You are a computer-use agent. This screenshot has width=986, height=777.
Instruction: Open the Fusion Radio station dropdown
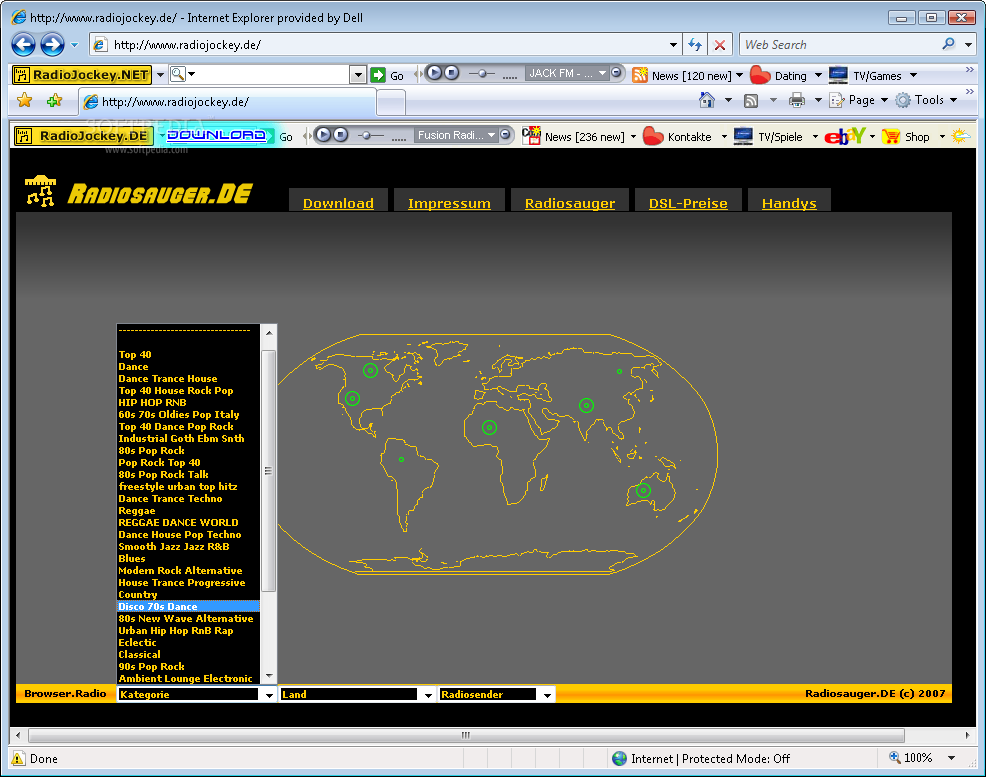(x=491, y=135)
